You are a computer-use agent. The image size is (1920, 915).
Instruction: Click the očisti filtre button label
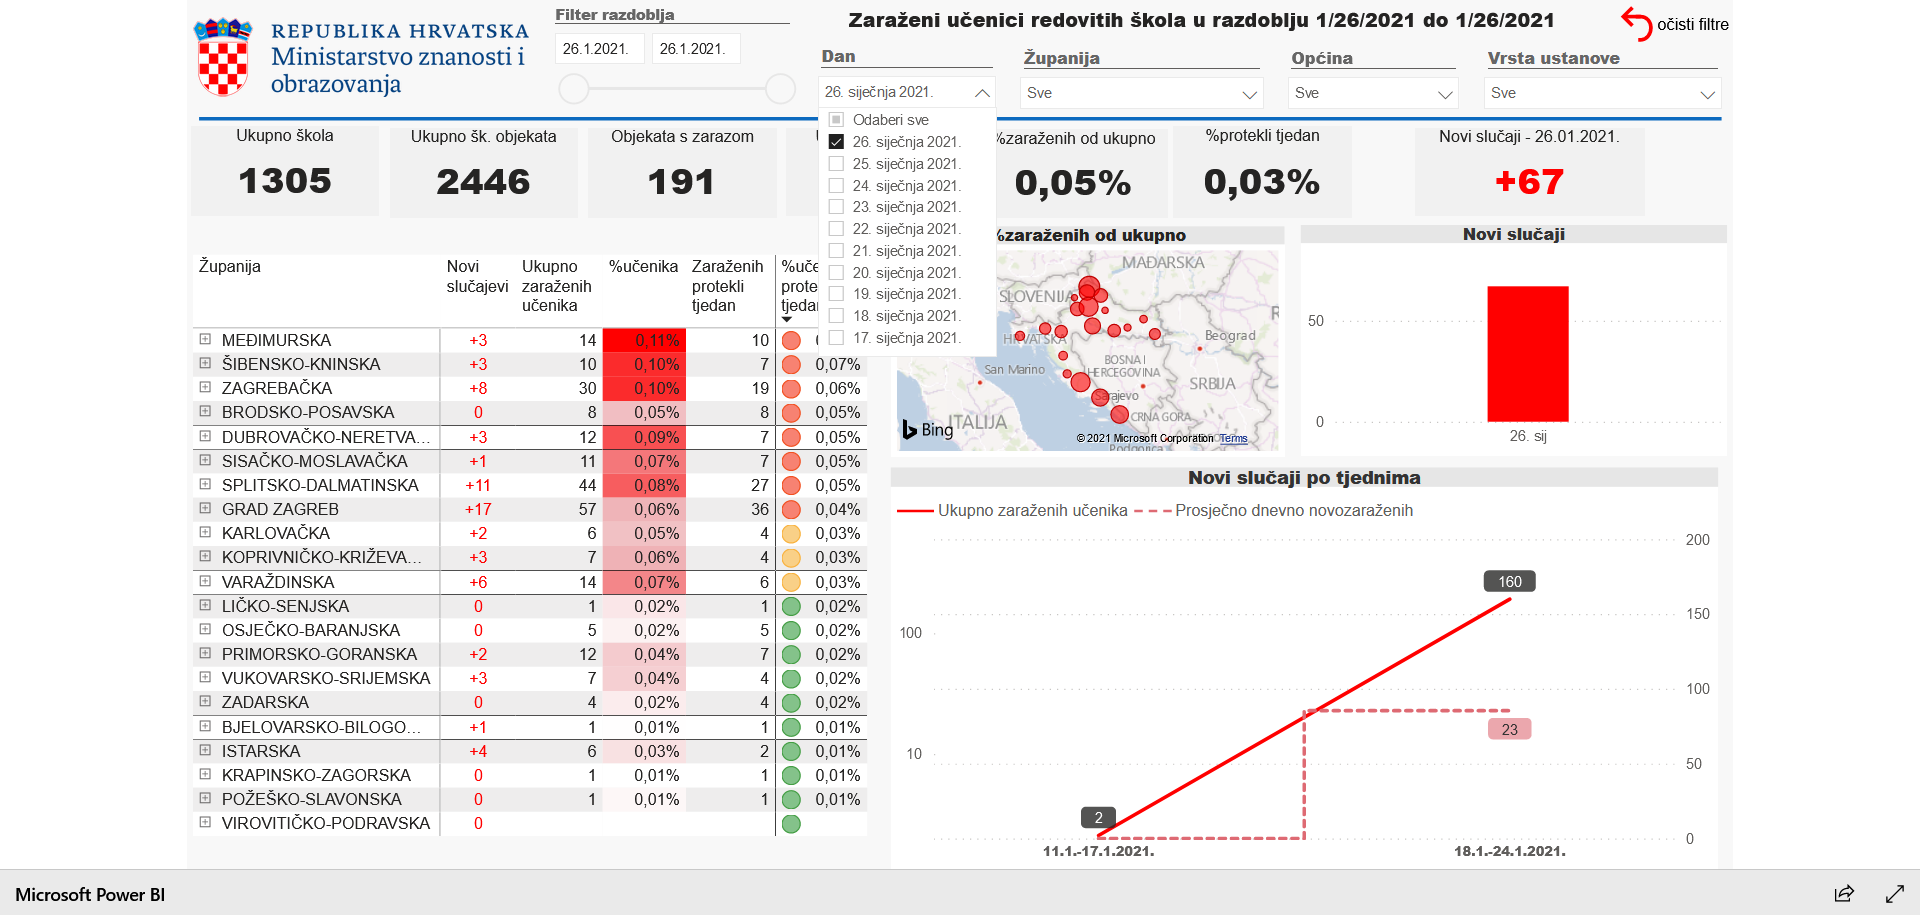[x=1693, y=24]
